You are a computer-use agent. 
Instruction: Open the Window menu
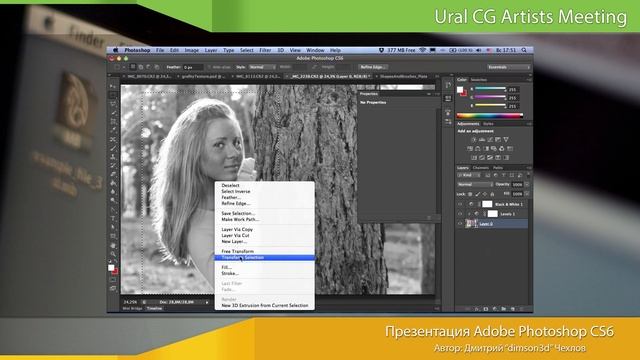pyautogui.click(x=315, y=50)
